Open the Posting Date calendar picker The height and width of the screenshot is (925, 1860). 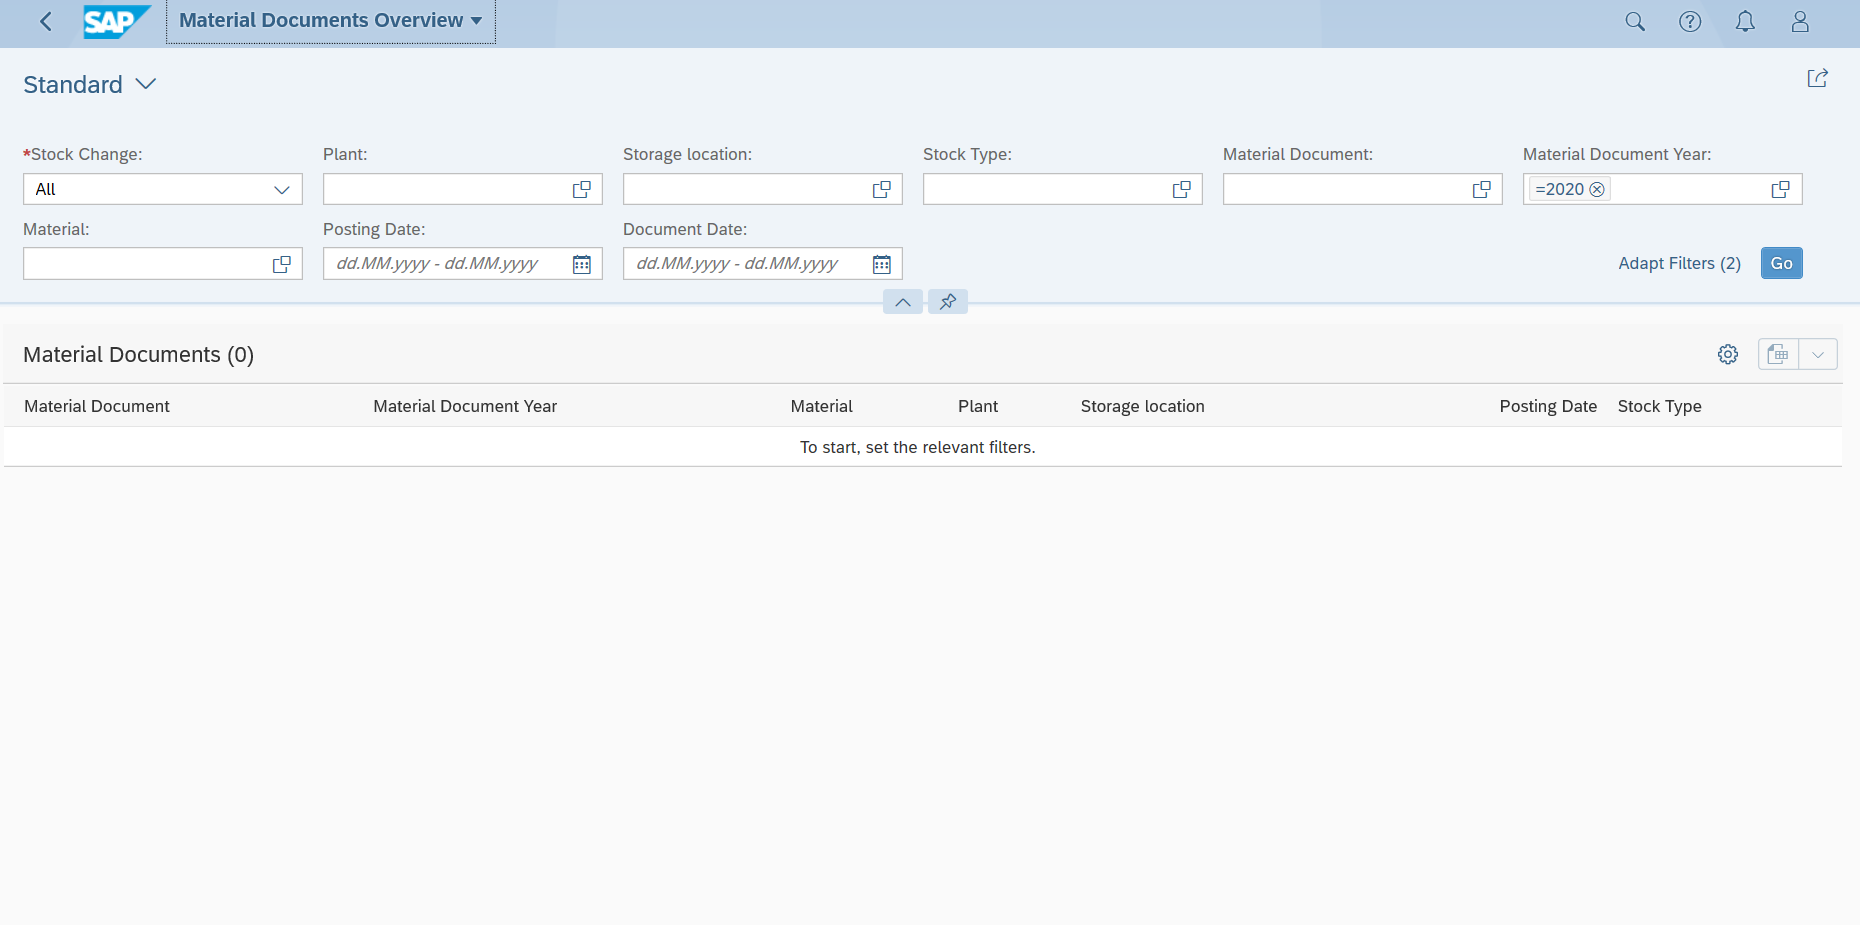(x=581, y=263)
